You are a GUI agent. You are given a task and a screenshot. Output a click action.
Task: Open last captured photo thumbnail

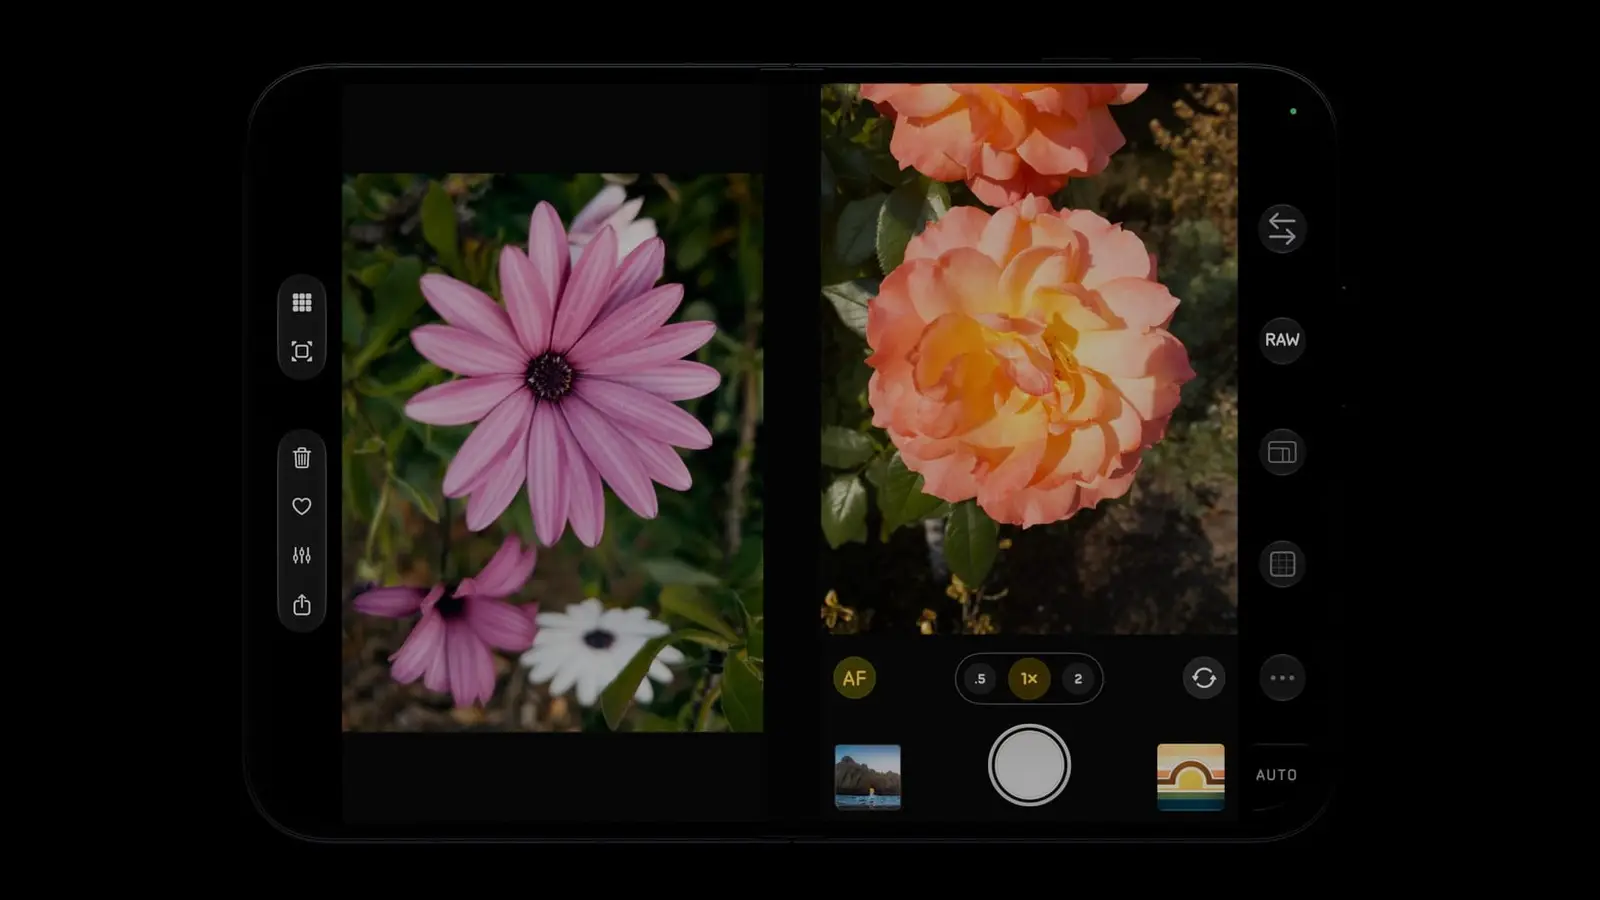pos(867,777)
